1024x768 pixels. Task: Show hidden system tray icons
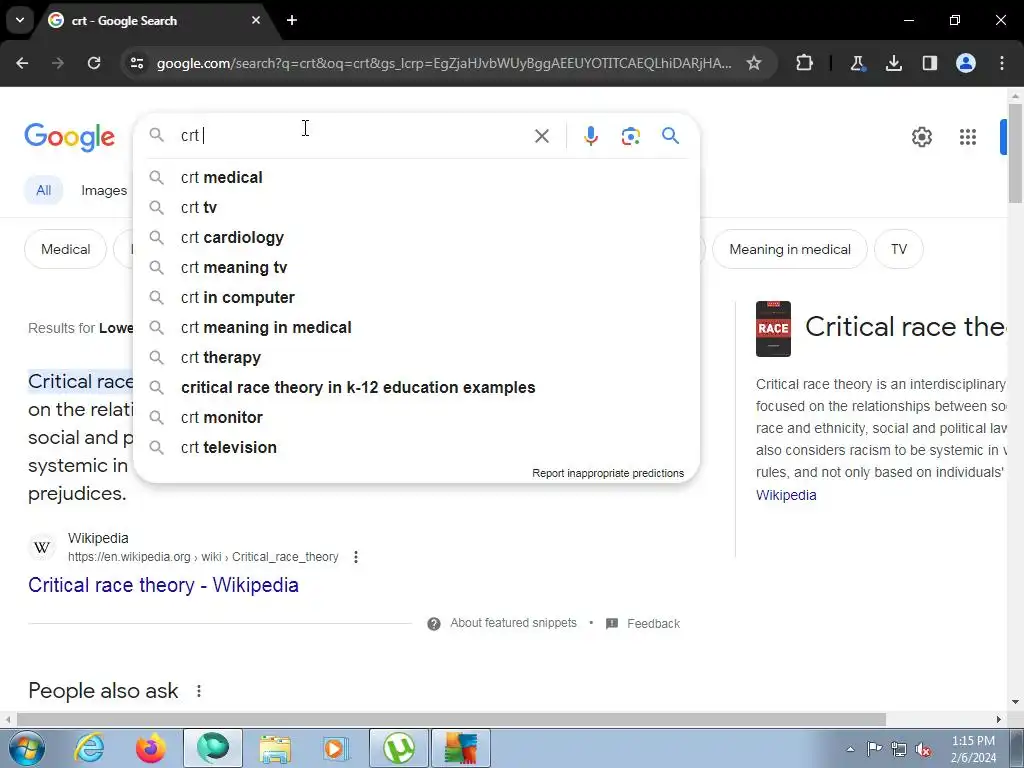click(x=850, y=749)
